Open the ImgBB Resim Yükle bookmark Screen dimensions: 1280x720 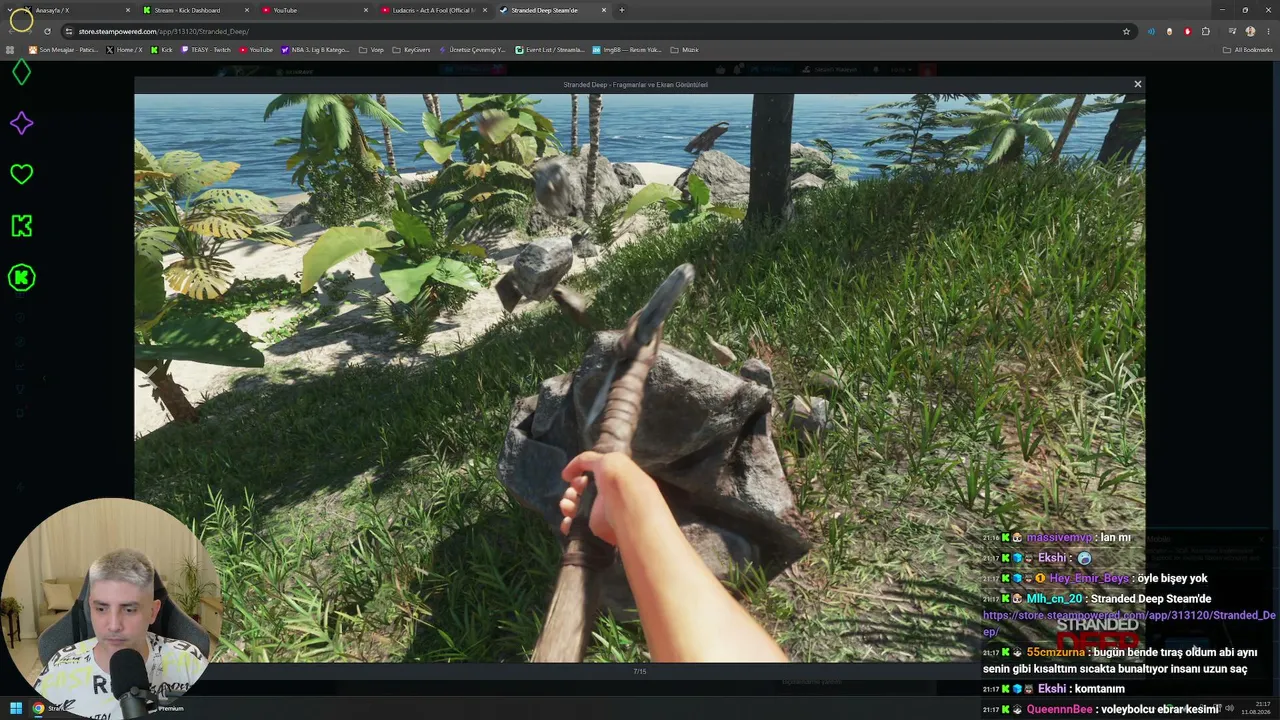coord(627,49)
